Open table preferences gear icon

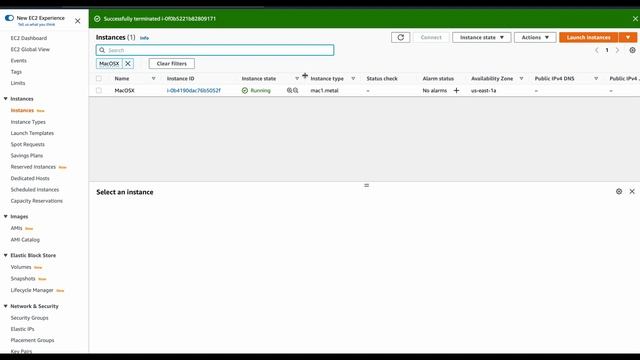pos(632,50)
